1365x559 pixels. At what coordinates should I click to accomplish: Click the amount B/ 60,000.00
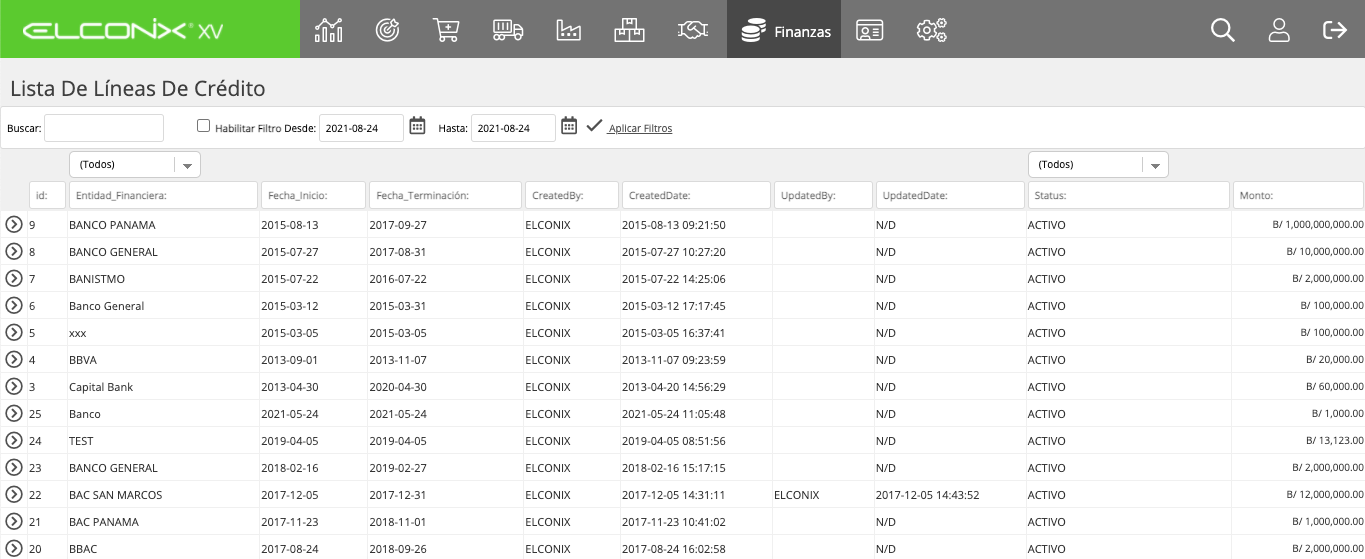1335,387
